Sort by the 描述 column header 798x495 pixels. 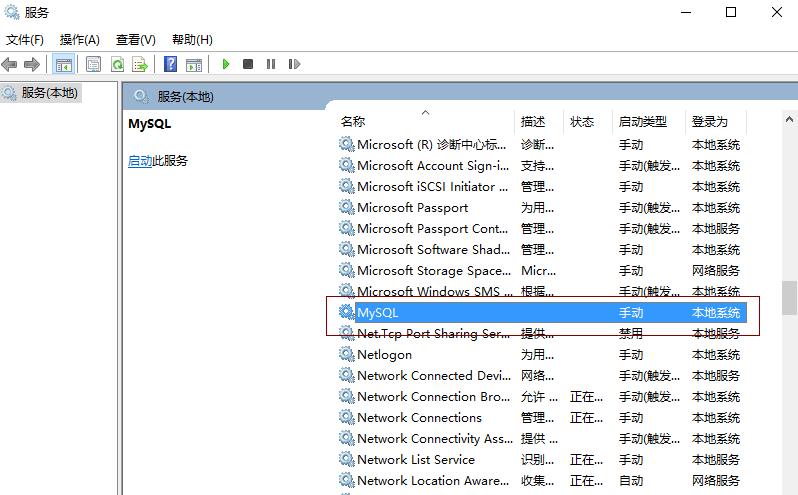pyautogui.click(x=539, y=122)
